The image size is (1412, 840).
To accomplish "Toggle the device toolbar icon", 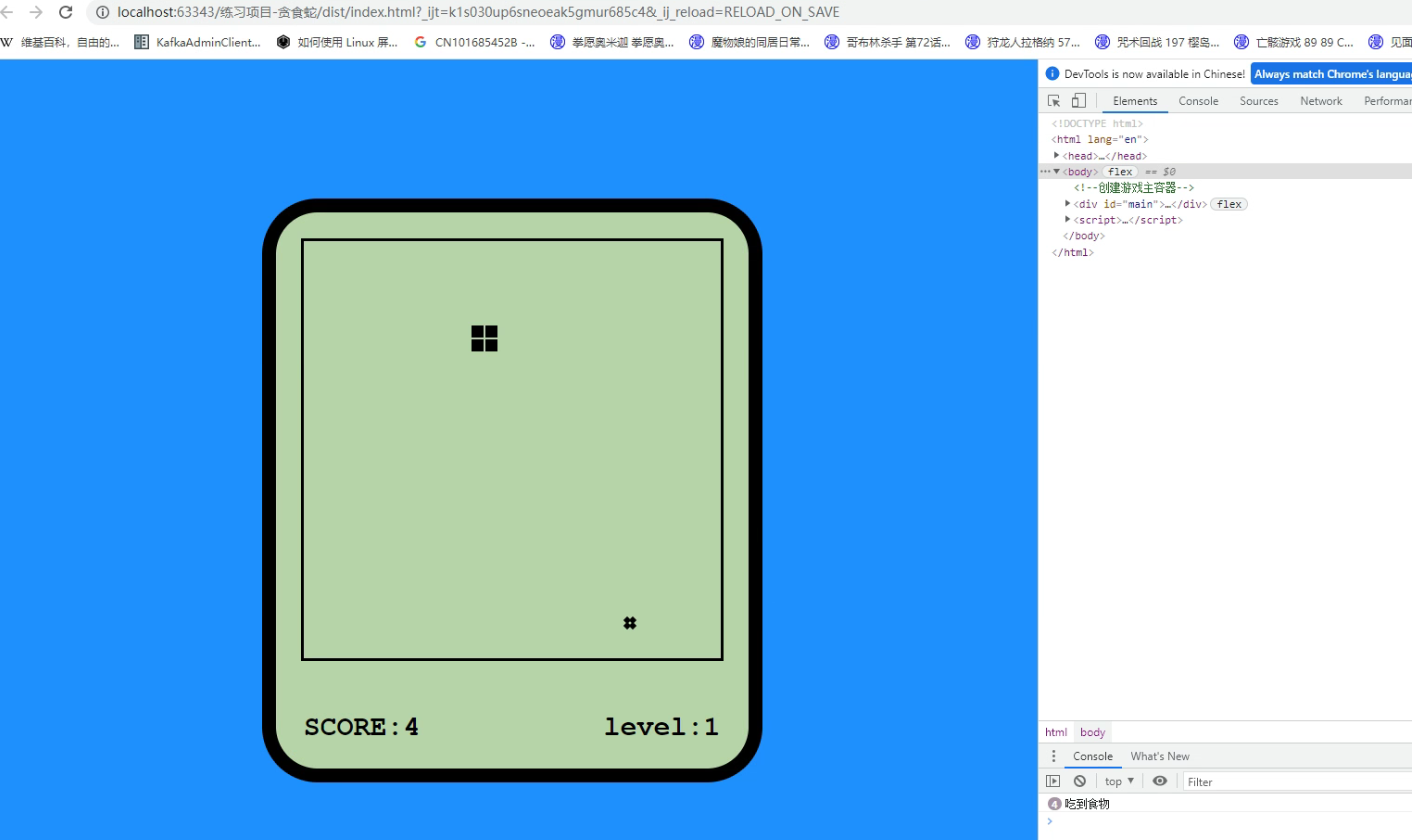I will click(x=1078, y=101).
